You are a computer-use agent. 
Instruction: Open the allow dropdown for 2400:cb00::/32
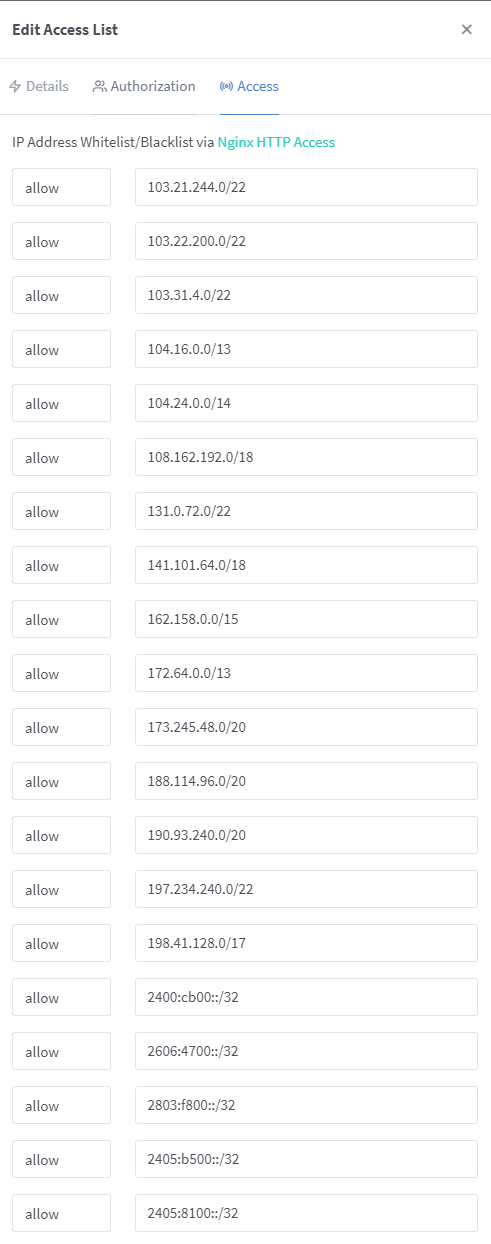[x=61, y=998]
